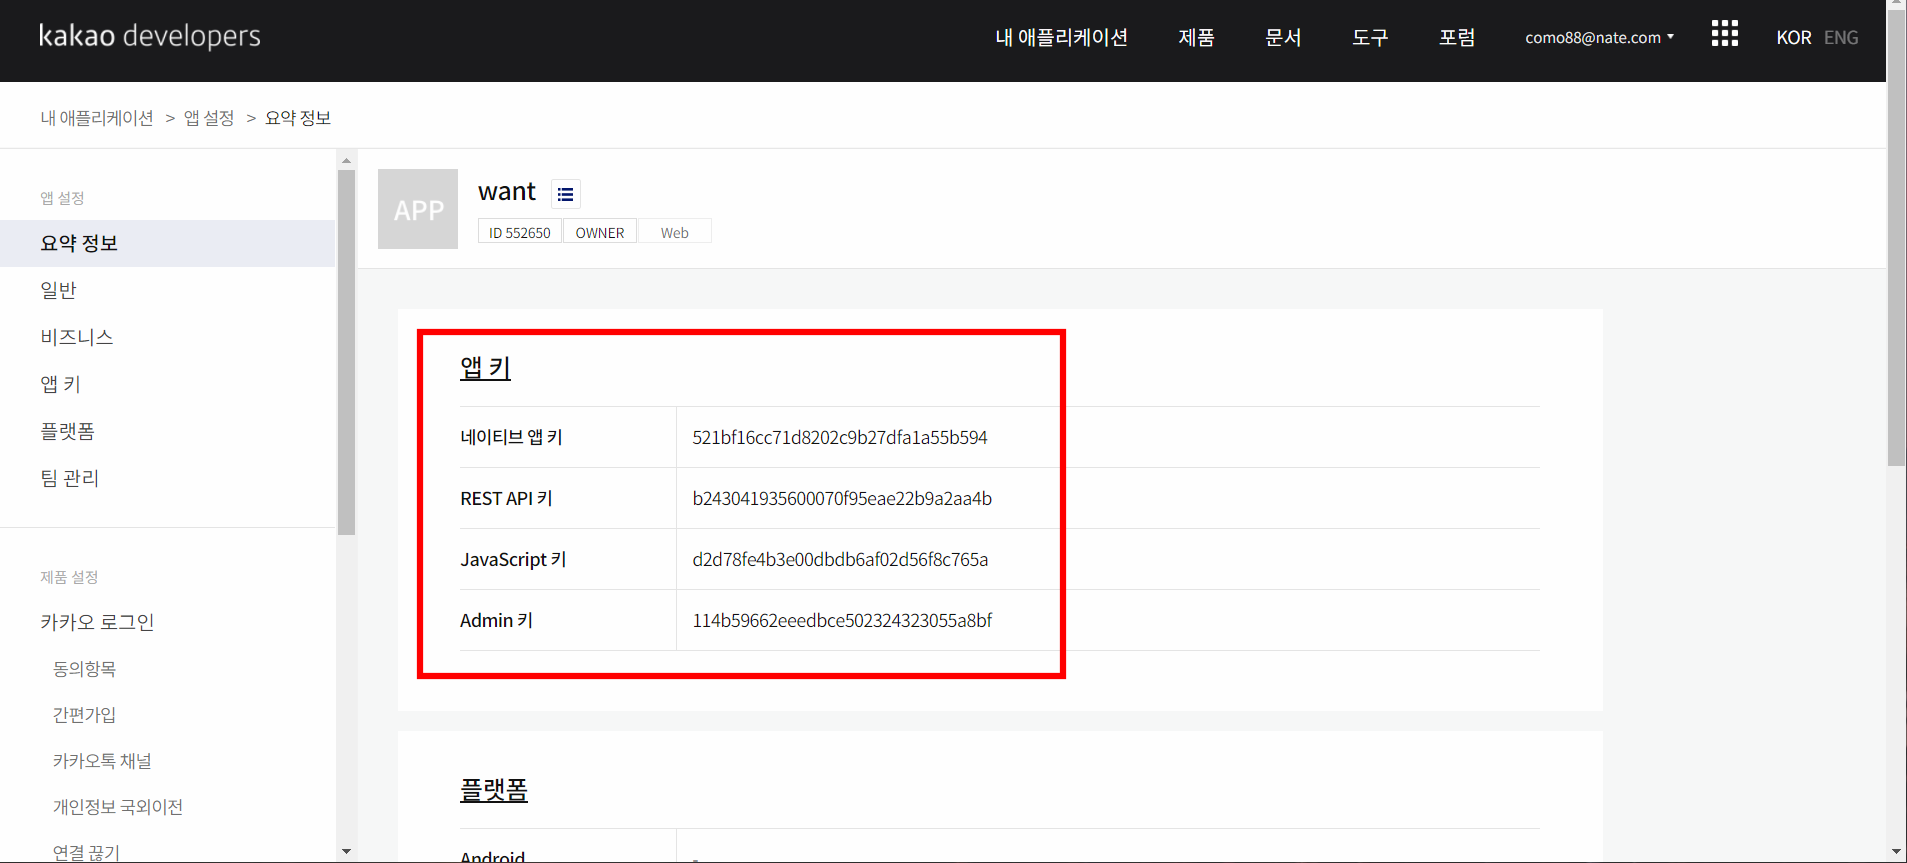Click the sidebar scrollbar thumb

point(346,352)
